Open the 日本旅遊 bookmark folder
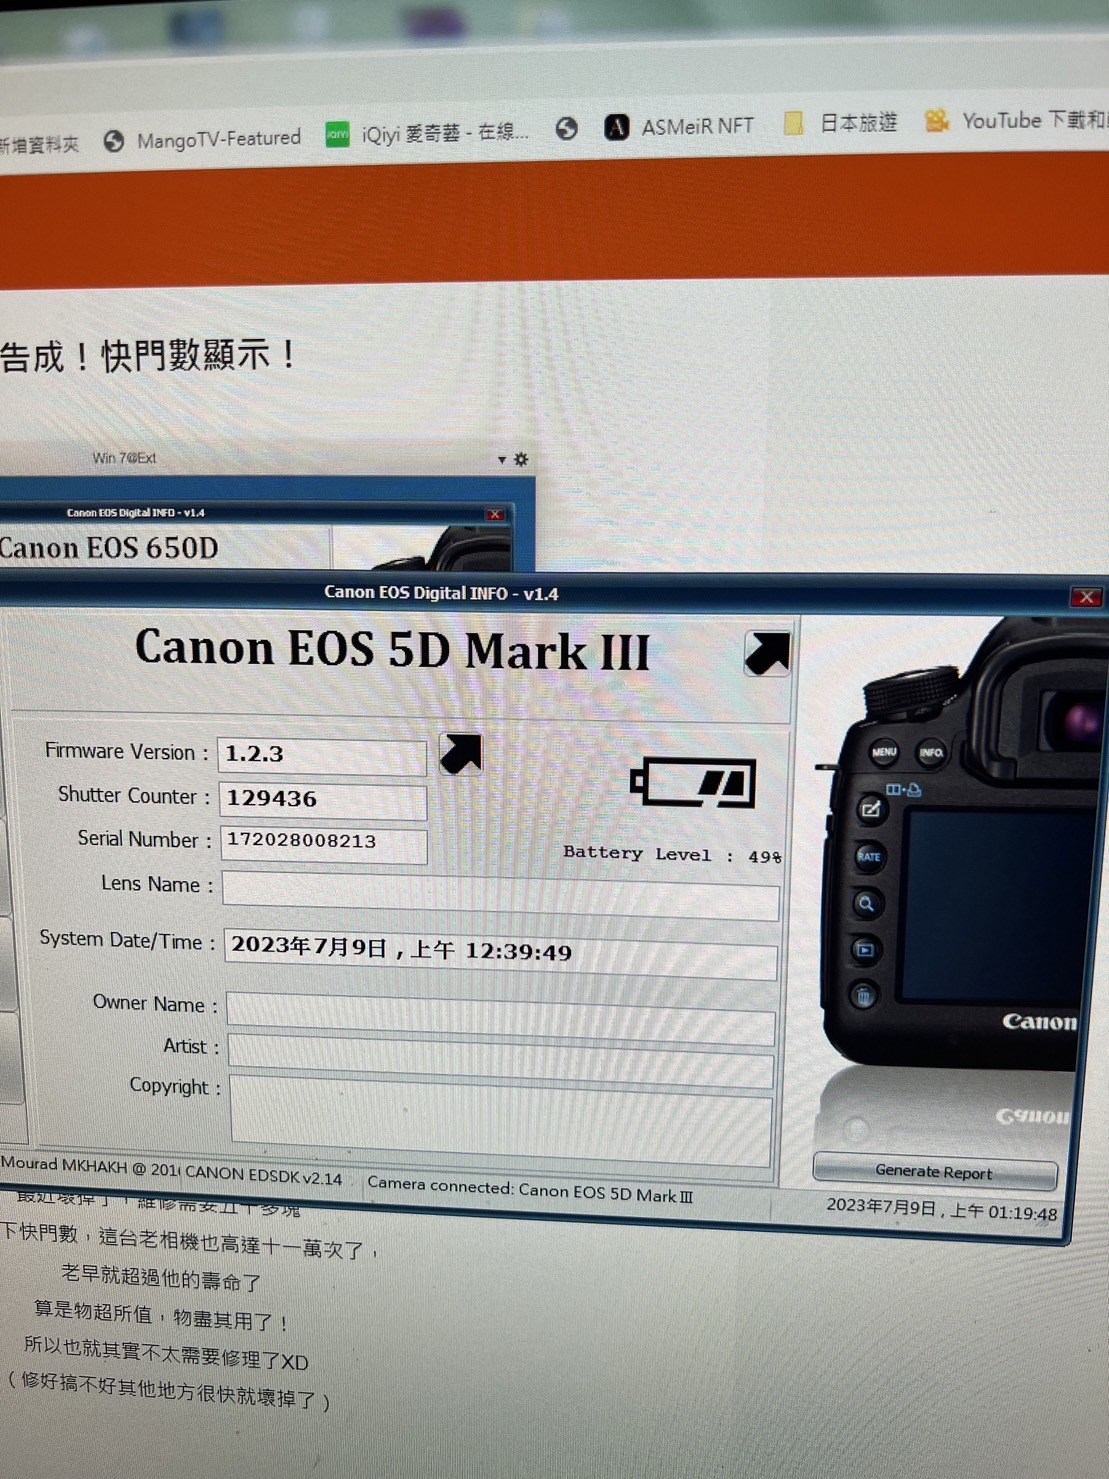Image resolution: width=1109 pixels, height=1479 pixels. coord(841,123)
